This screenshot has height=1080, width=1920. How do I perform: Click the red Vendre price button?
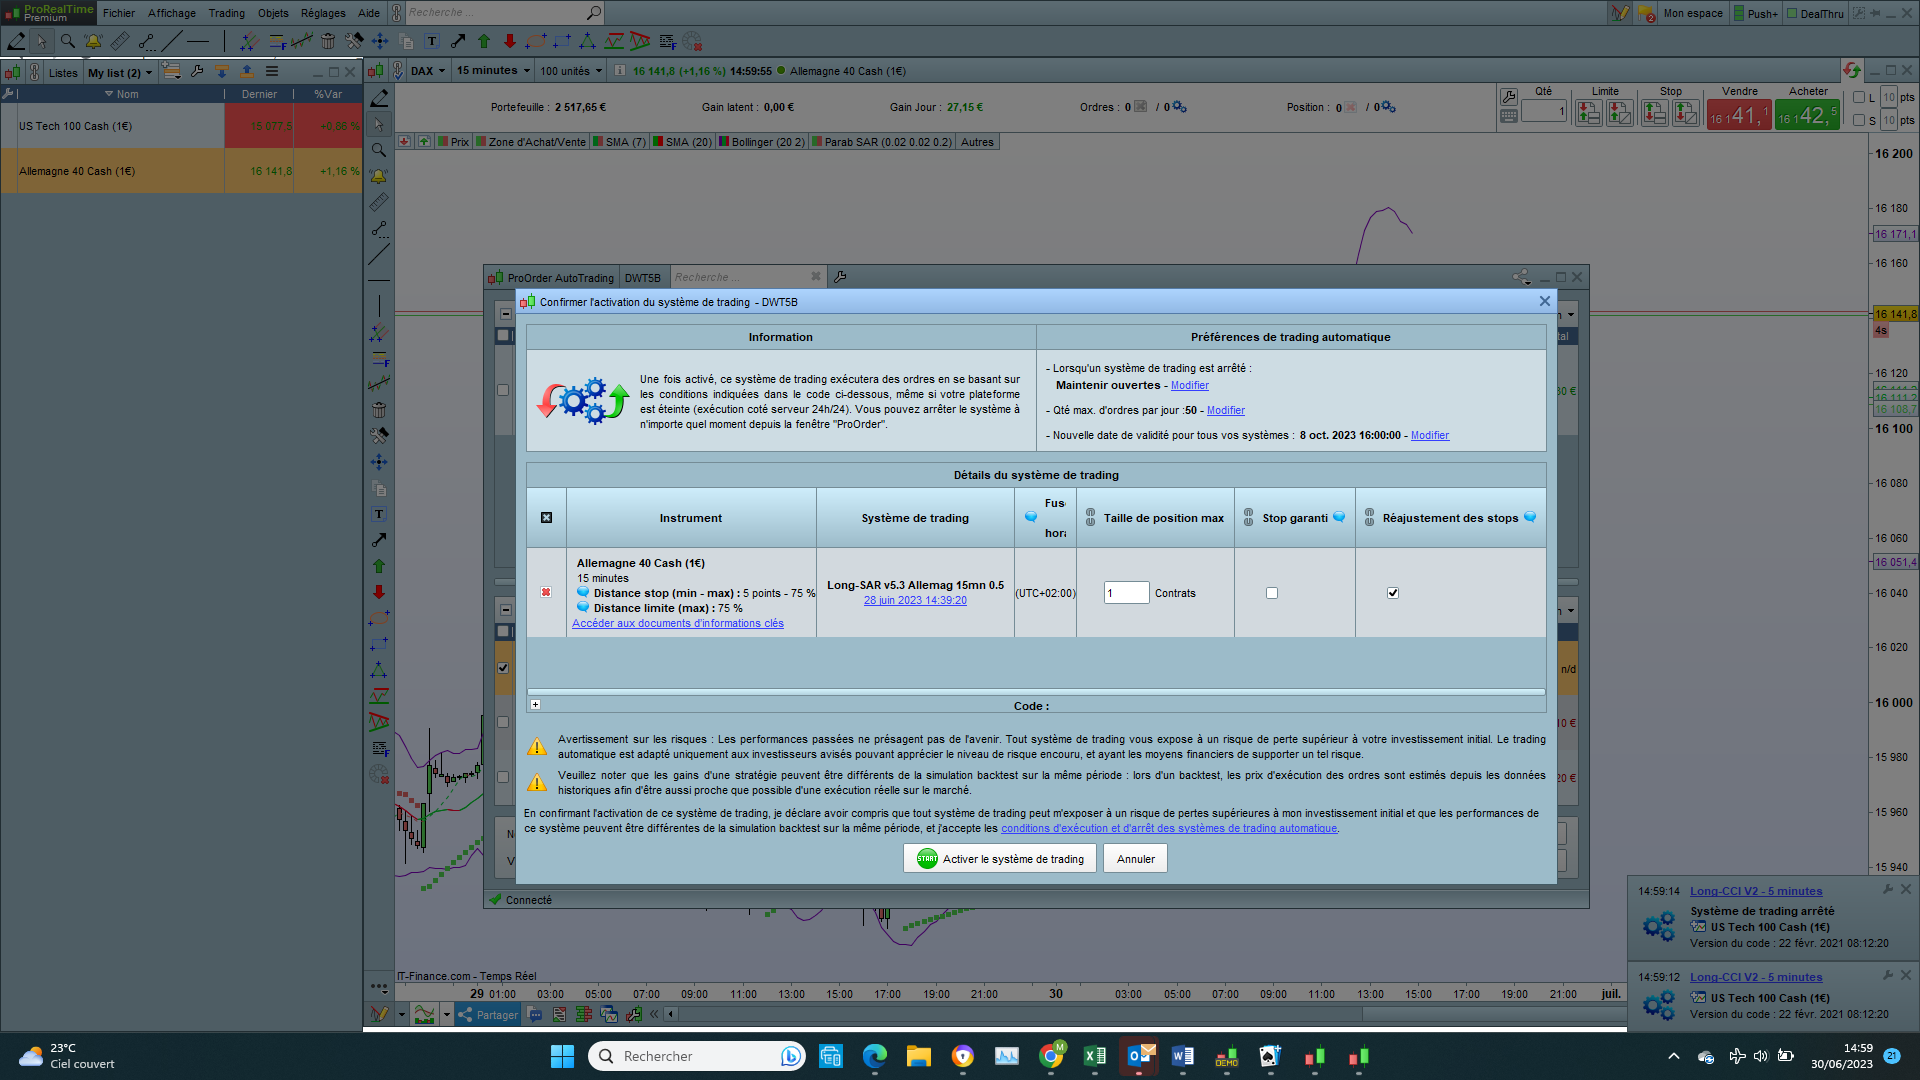(x=1738, y=116)
